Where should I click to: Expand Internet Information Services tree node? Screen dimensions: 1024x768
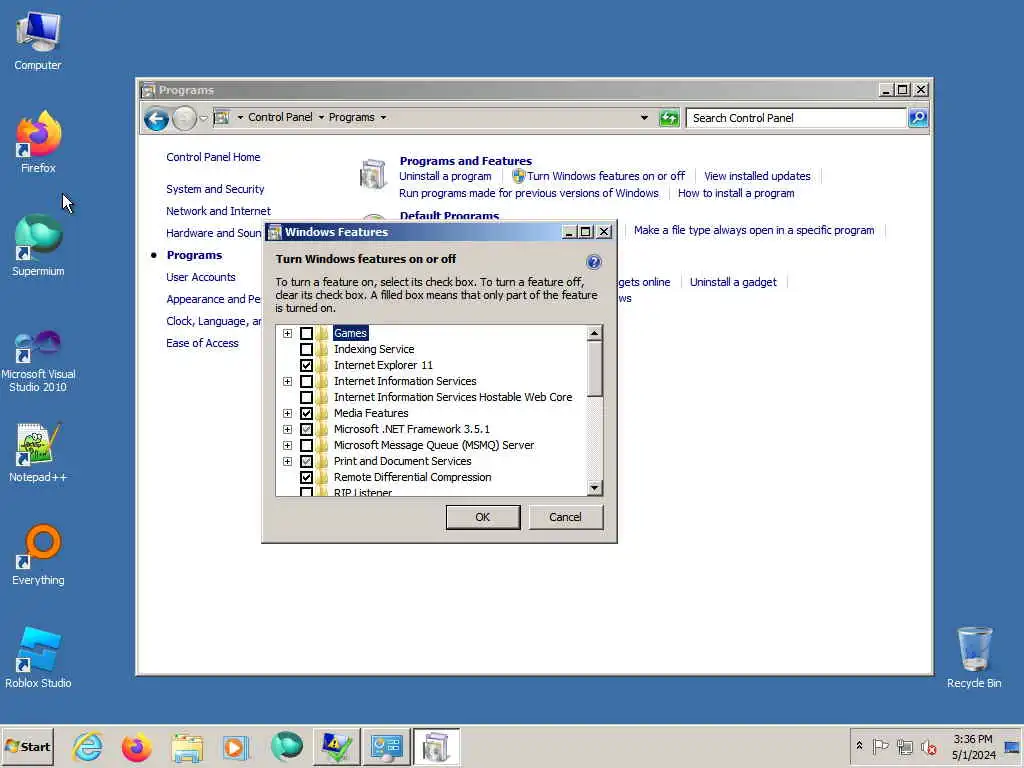point(287,381)
